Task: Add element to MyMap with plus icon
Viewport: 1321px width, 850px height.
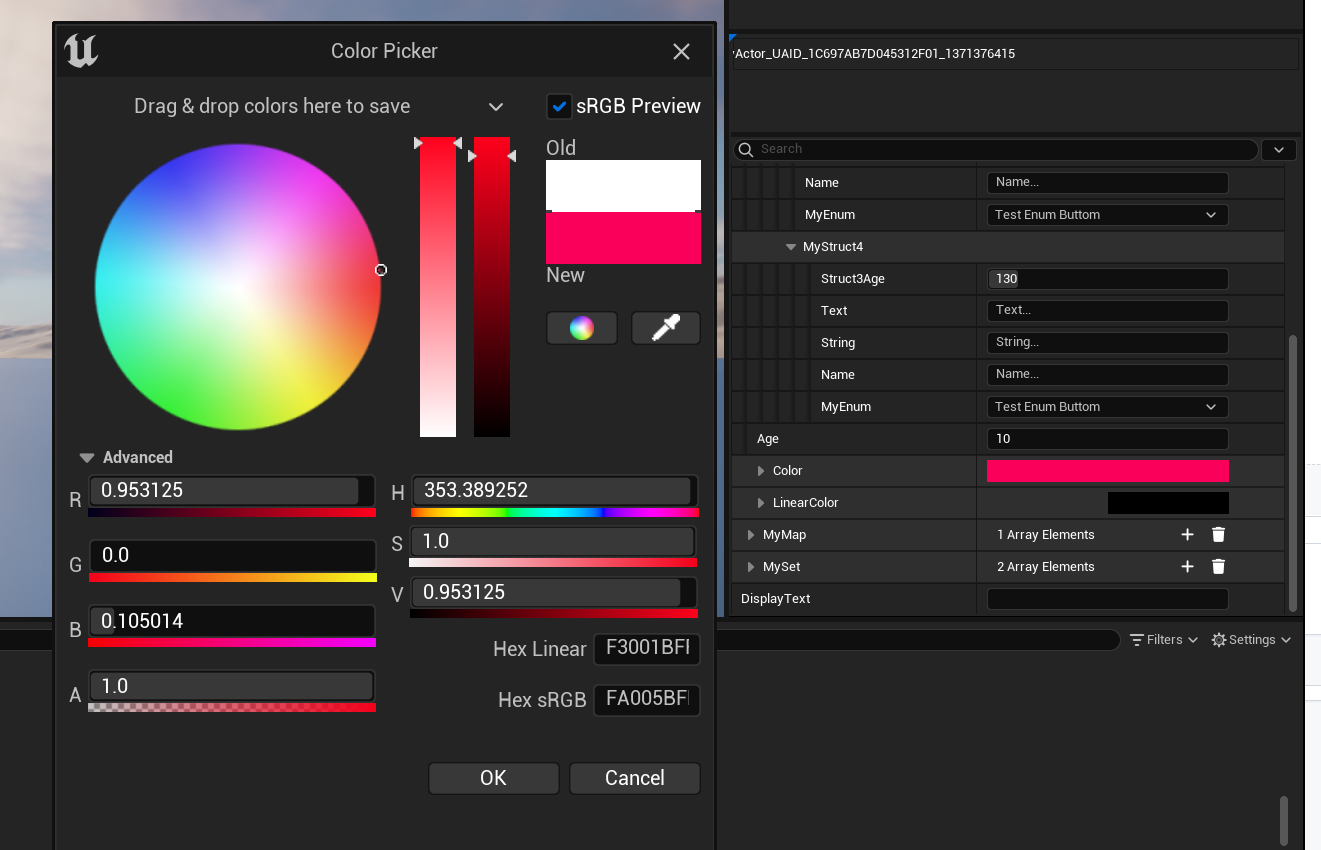Action: [x=1187, y=535]
